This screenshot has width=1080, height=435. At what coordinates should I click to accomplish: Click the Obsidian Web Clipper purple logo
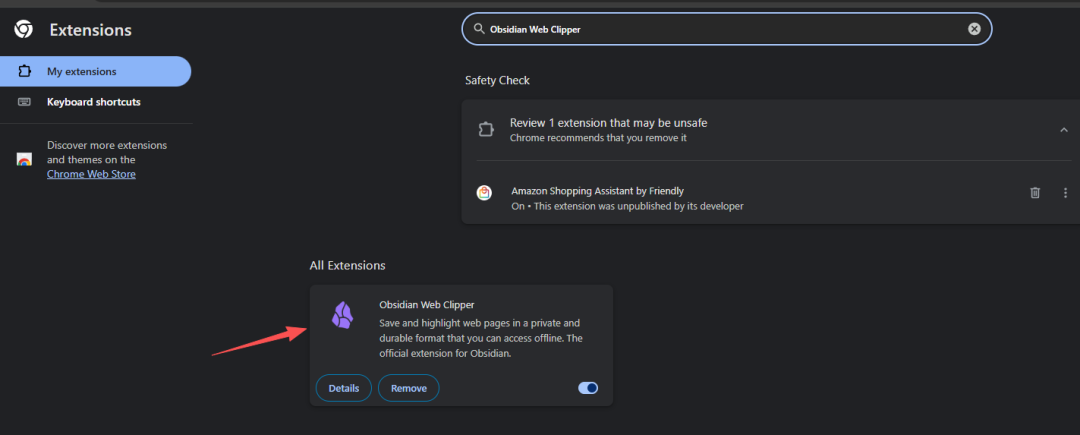pyautogui.click(x=343, y=315)
